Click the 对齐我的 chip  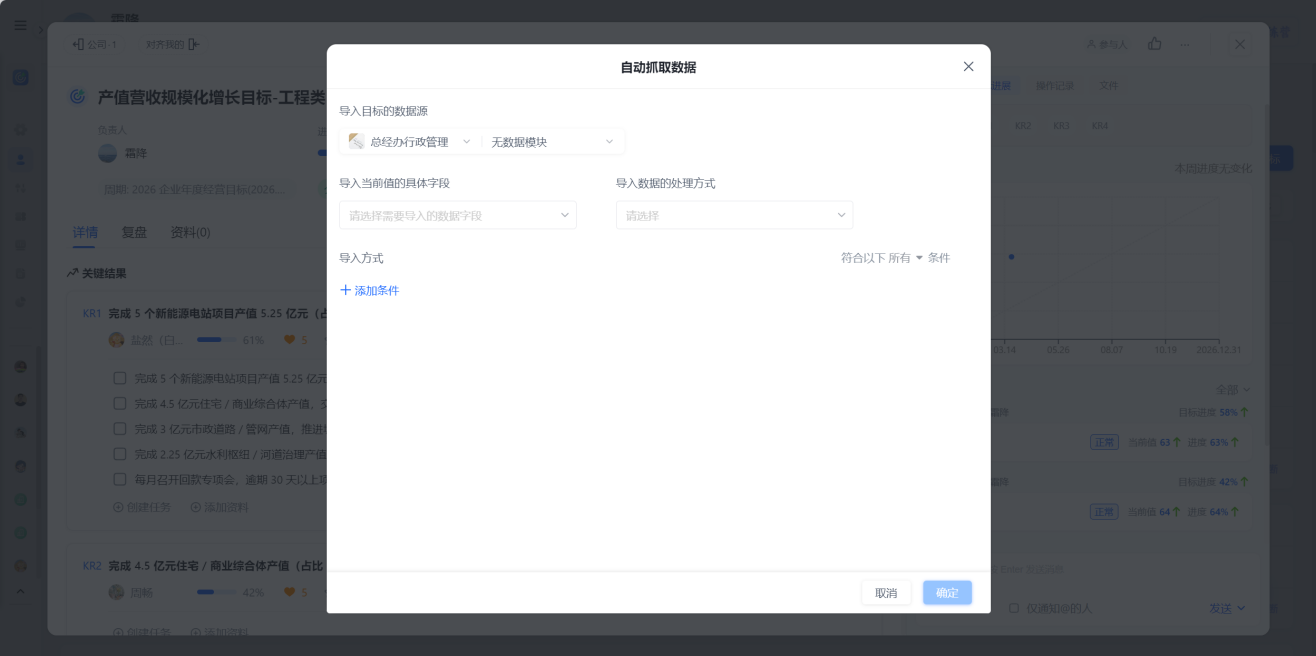click(x=173, y=44)
